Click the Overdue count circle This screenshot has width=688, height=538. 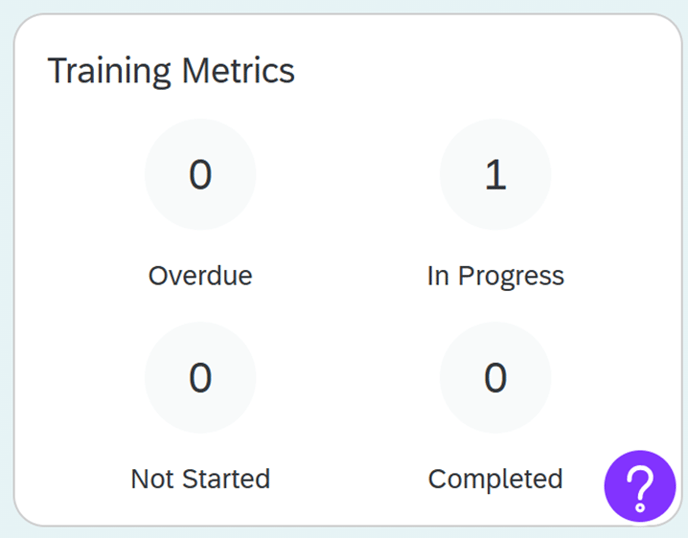[201, 174]
